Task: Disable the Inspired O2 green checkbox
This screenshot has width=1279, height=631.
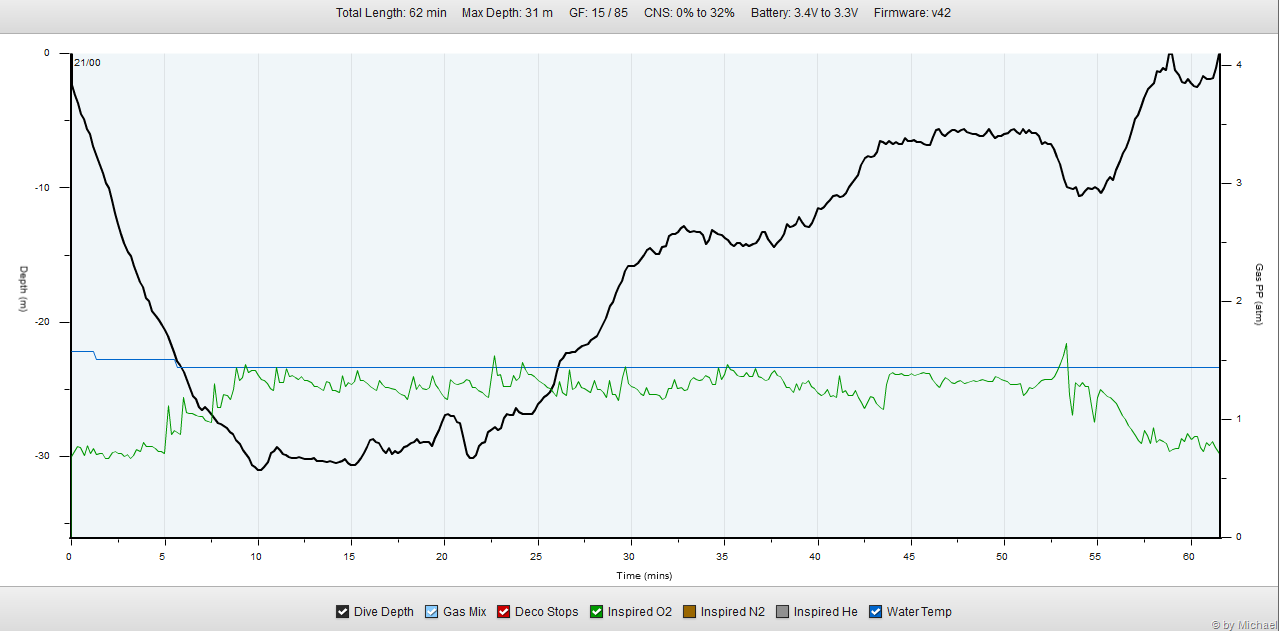Action: [x=597, y=612]
